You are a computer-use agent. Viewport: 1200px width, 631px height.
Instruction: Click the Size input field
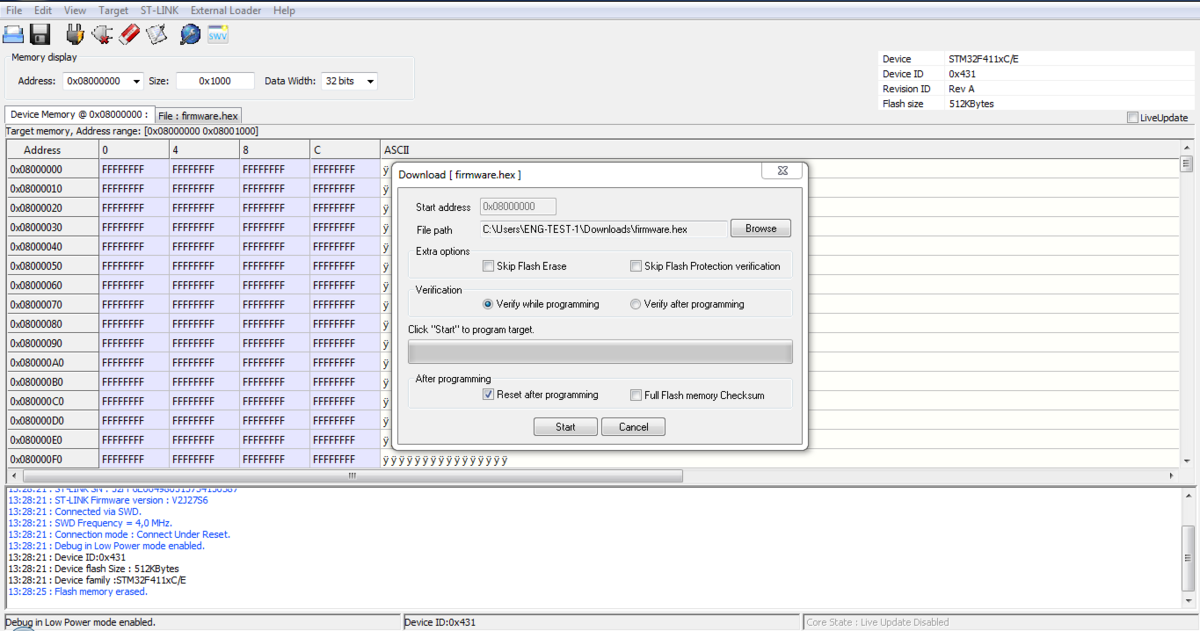215,81
